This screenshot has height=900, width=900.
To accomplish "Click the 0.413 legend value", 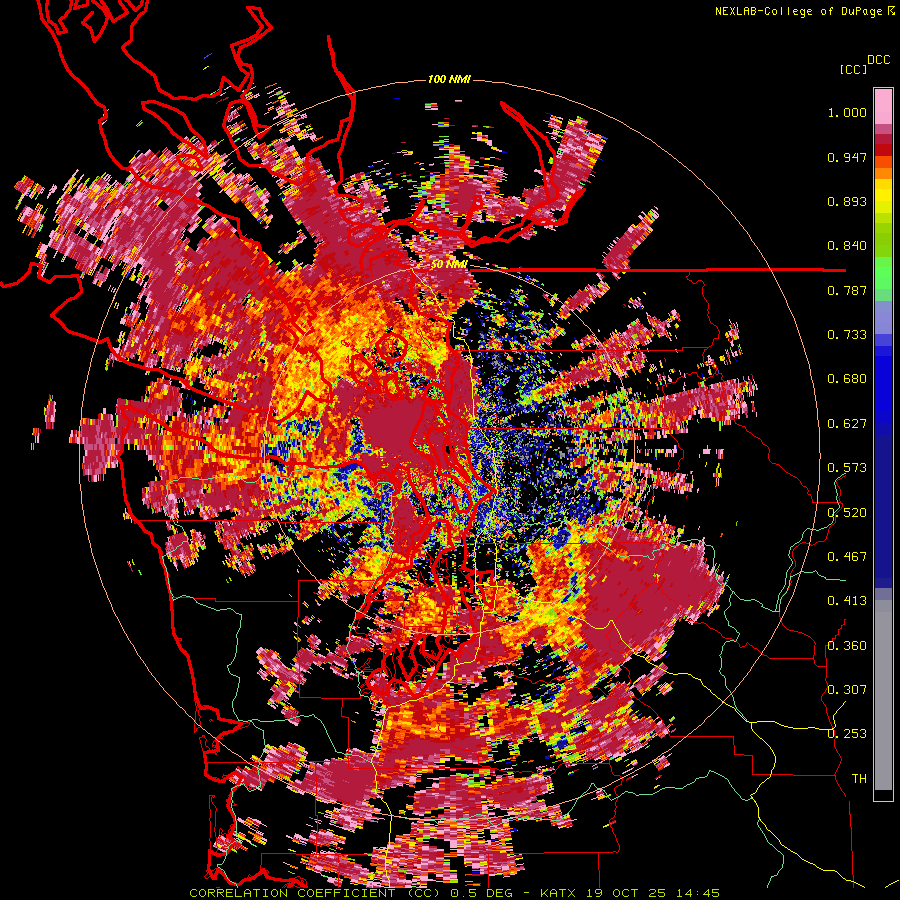I will 847,601.
